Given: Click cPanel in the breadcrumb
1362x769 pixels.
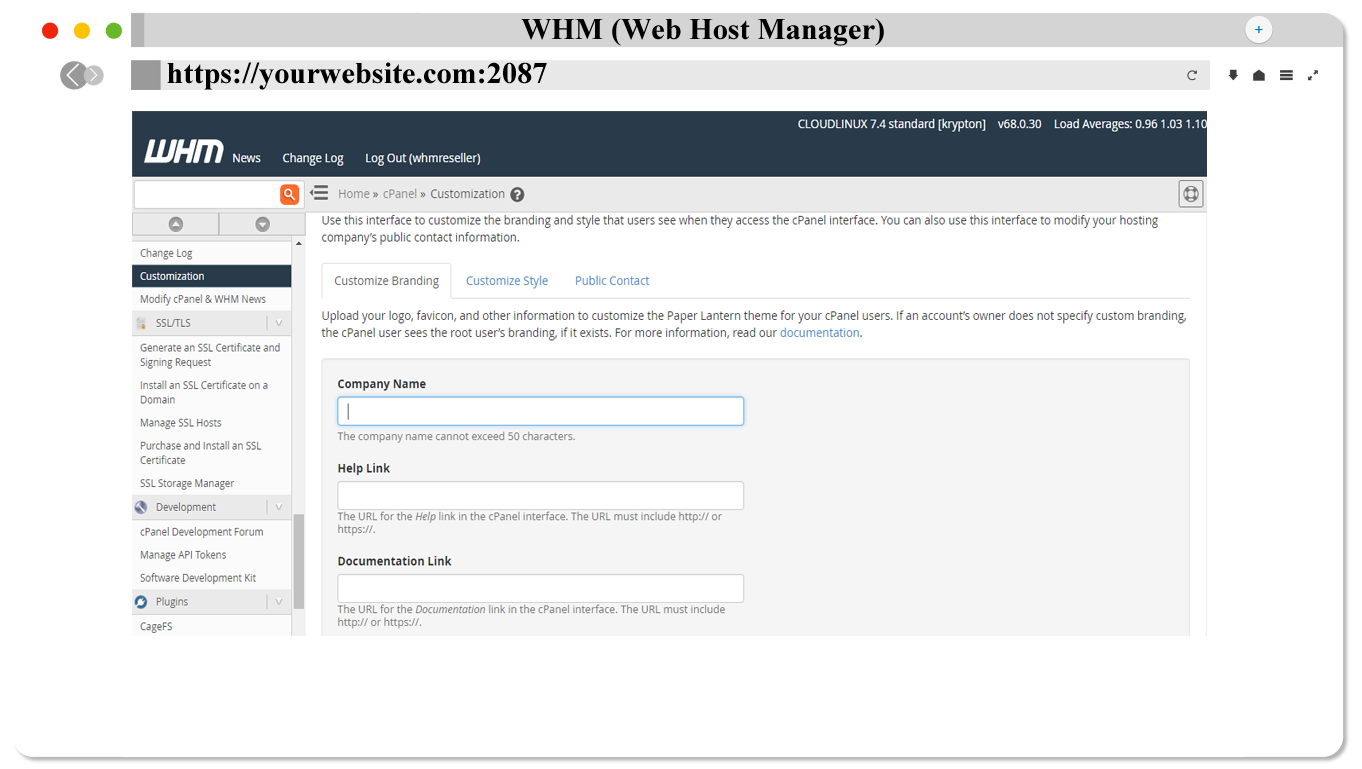Looking at the screenshot, I should (x=400, y=194).
